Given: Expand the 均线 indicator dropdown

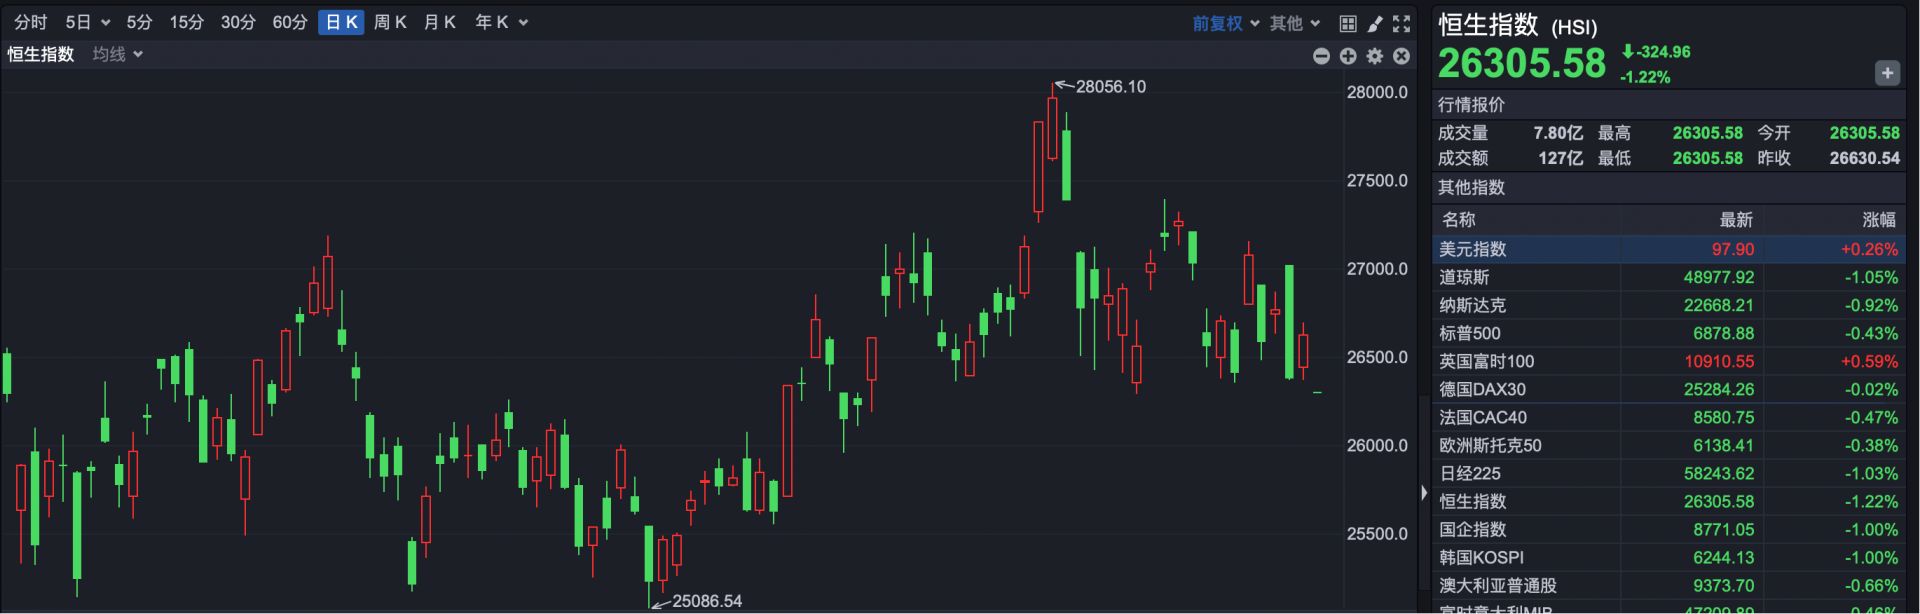Looking at the screenshot, I should click(x=117, y=54).
